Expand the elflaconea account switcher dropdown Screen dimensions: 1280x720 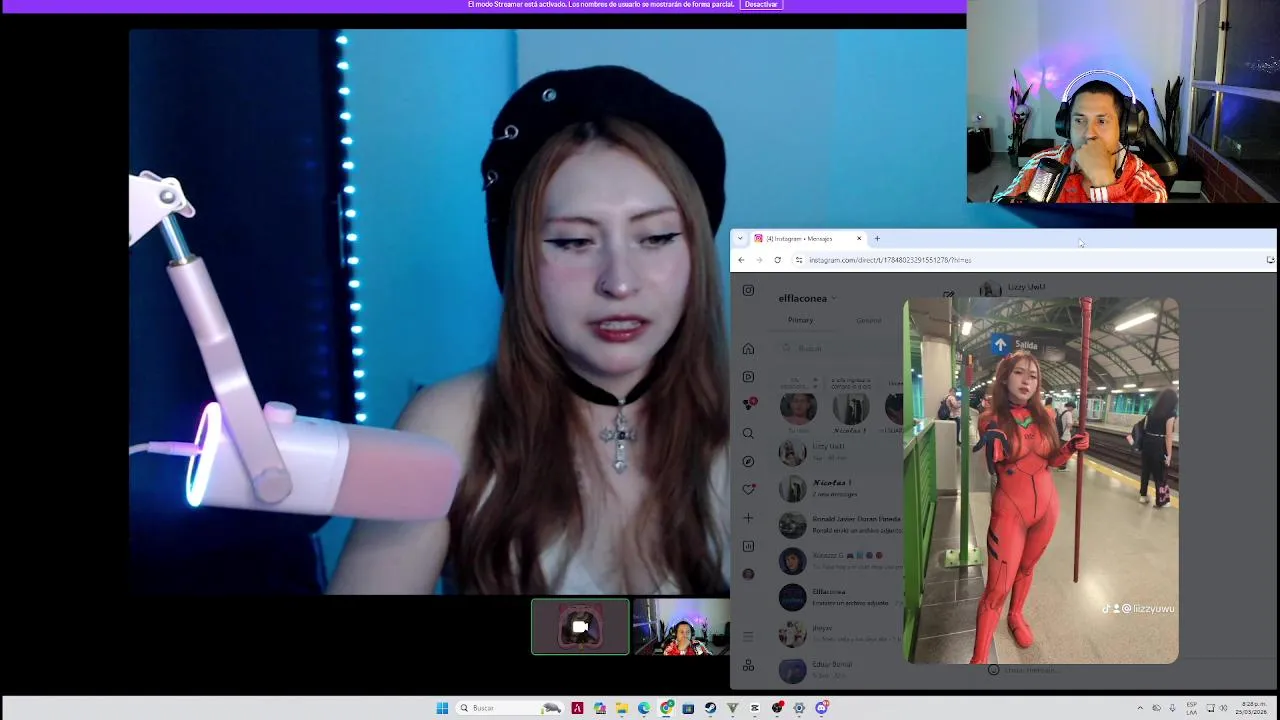(x=807, y=298)
